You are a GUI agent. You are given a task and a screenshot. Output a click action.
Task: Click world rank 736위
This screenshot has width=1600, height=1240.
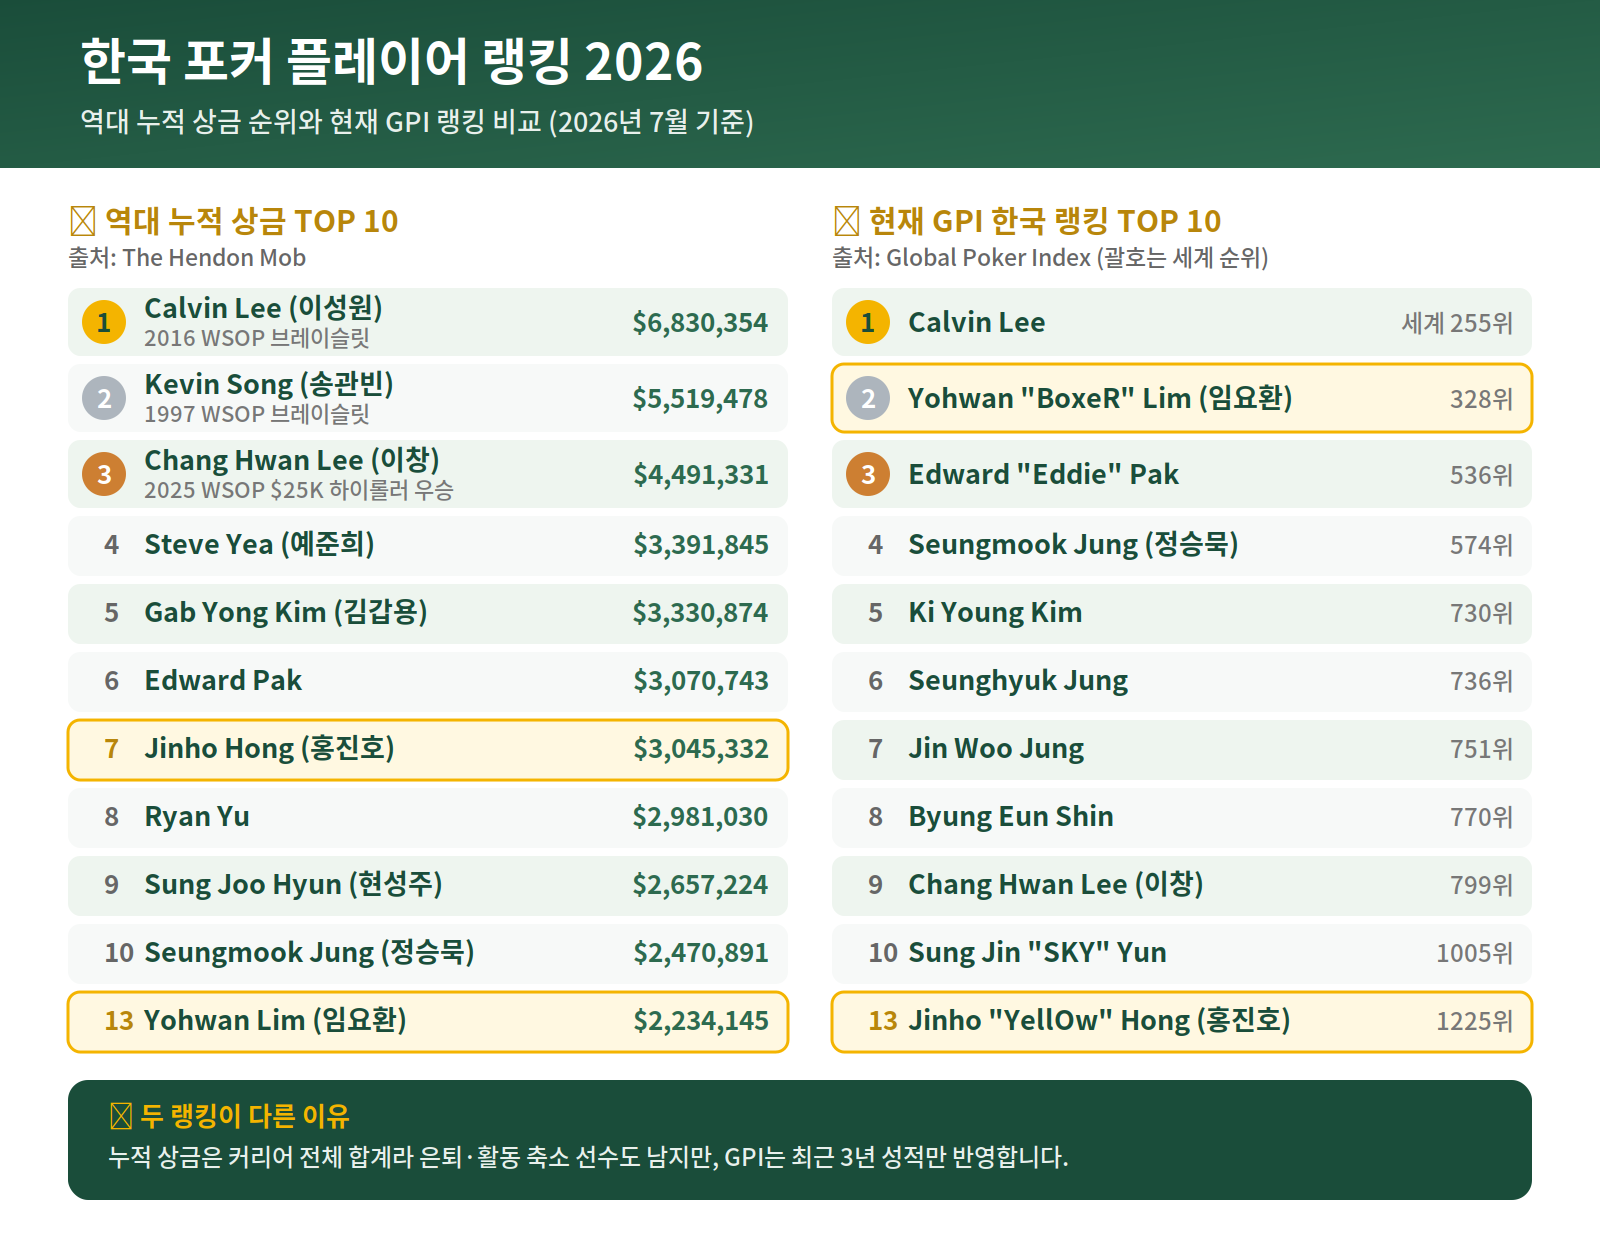coord(1482,681)
